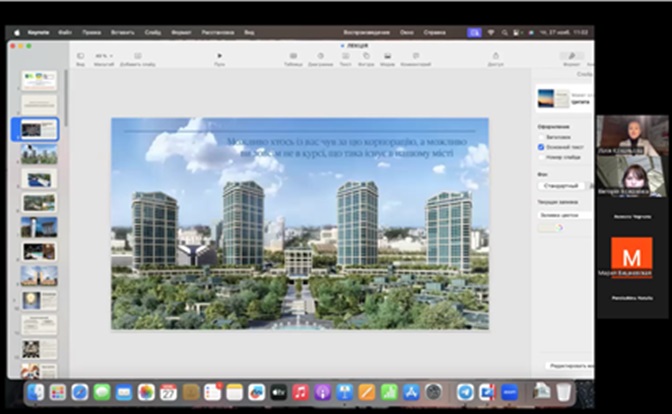
Task: Insert a table using the Таблица icon
Action: pyautogui.click(x=292, y=56)
